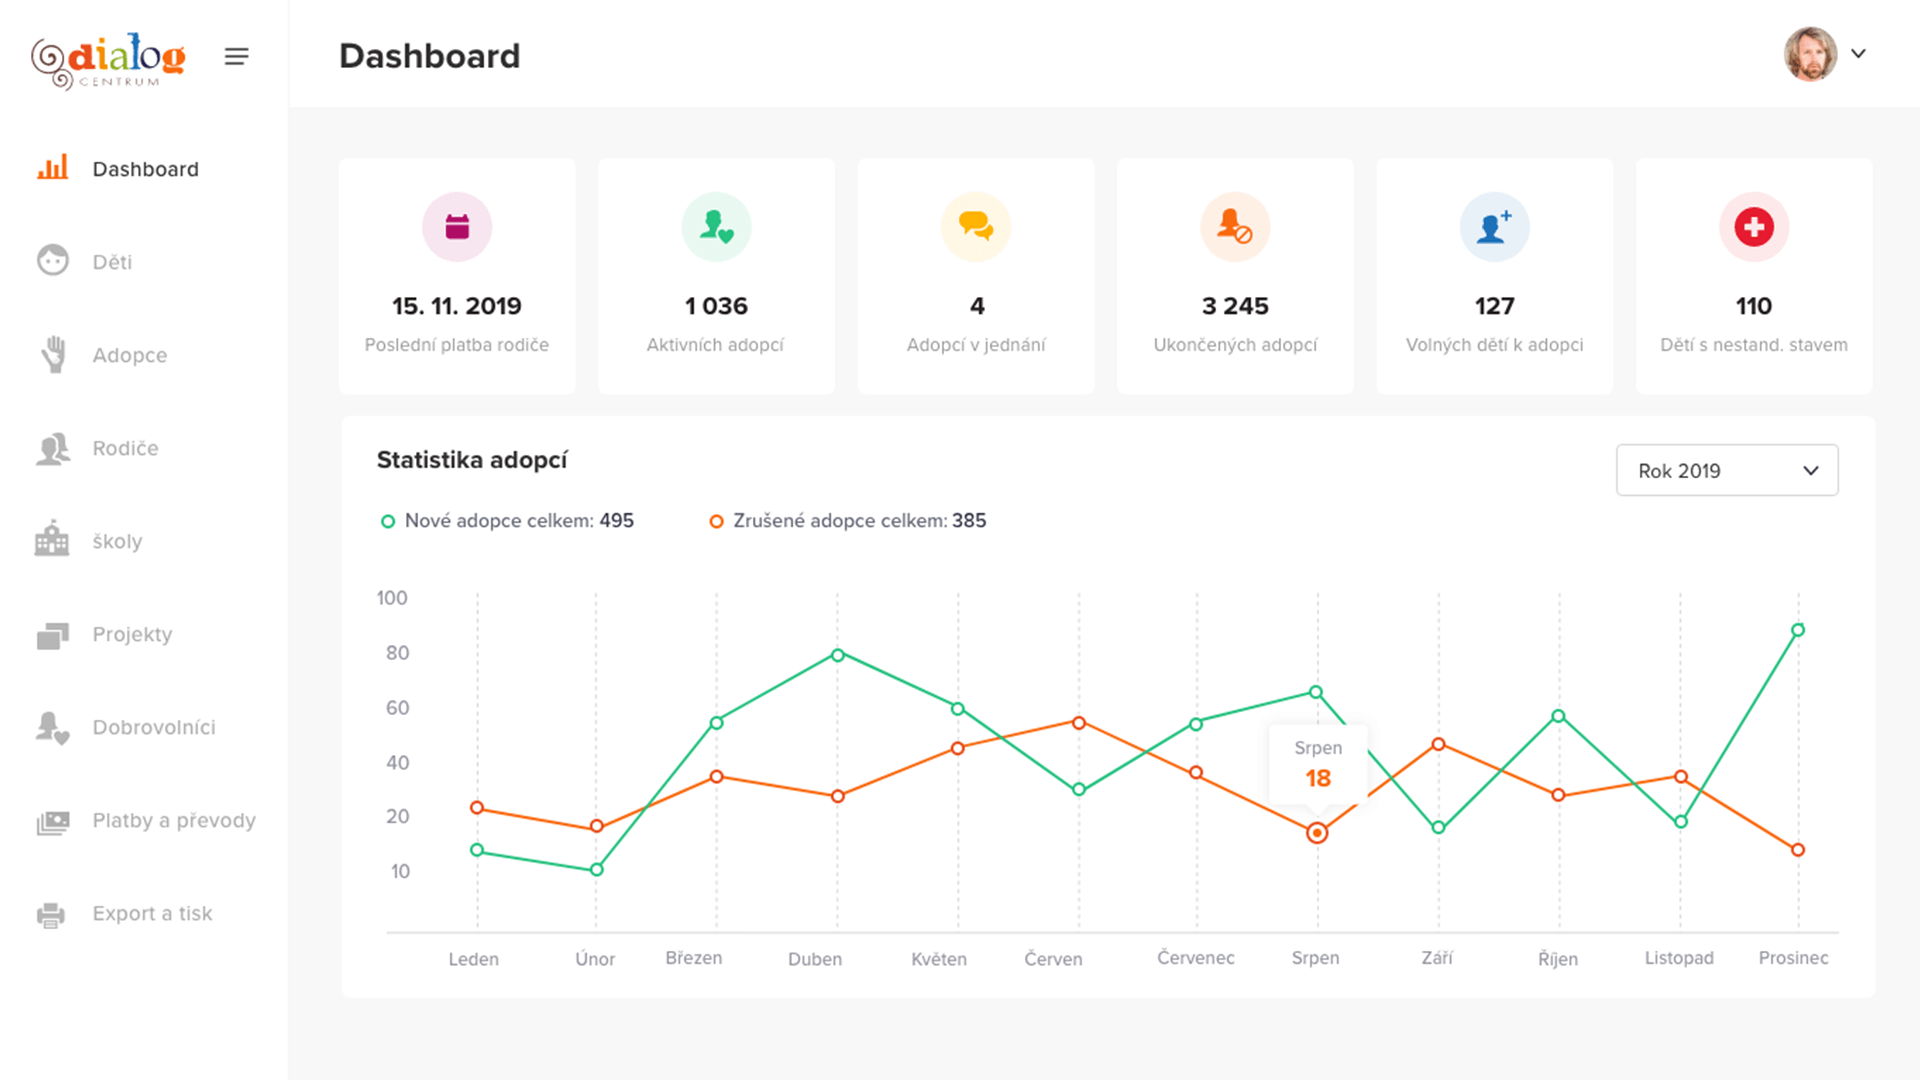1920x1080 pixels.
Task: Click the blue add-person icon
Action: (x=1495, y=227)
